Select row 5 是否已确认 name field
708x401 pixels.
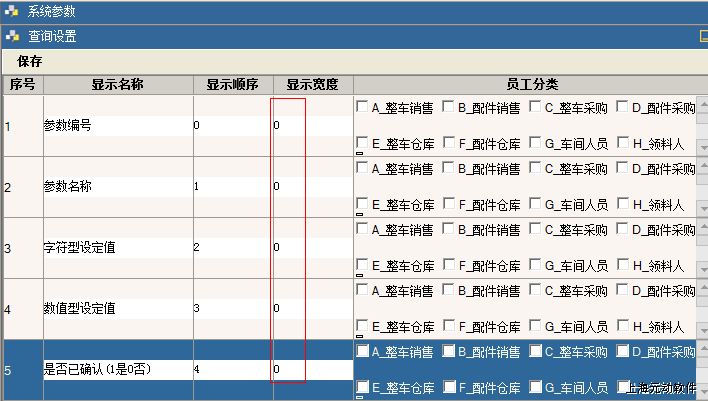tap(117, 369)
